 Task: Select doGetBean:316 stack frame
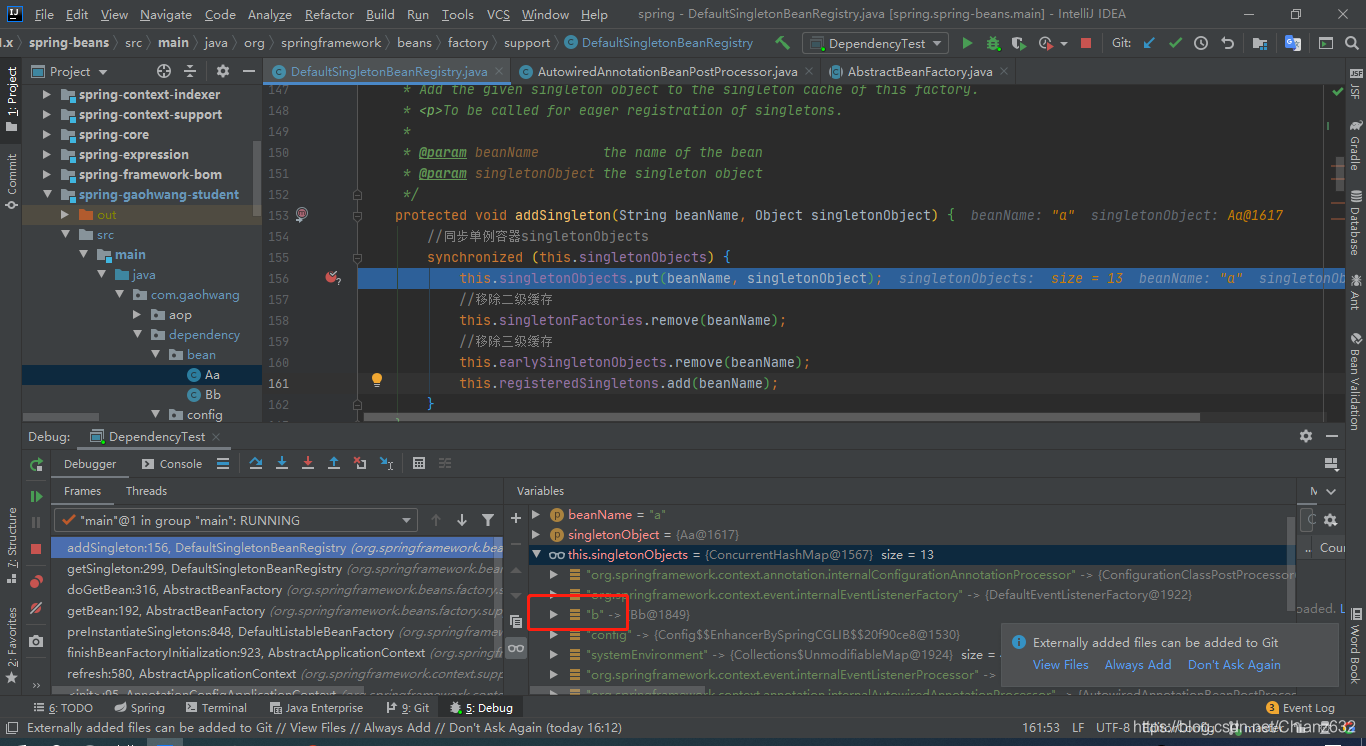point(277,590)
